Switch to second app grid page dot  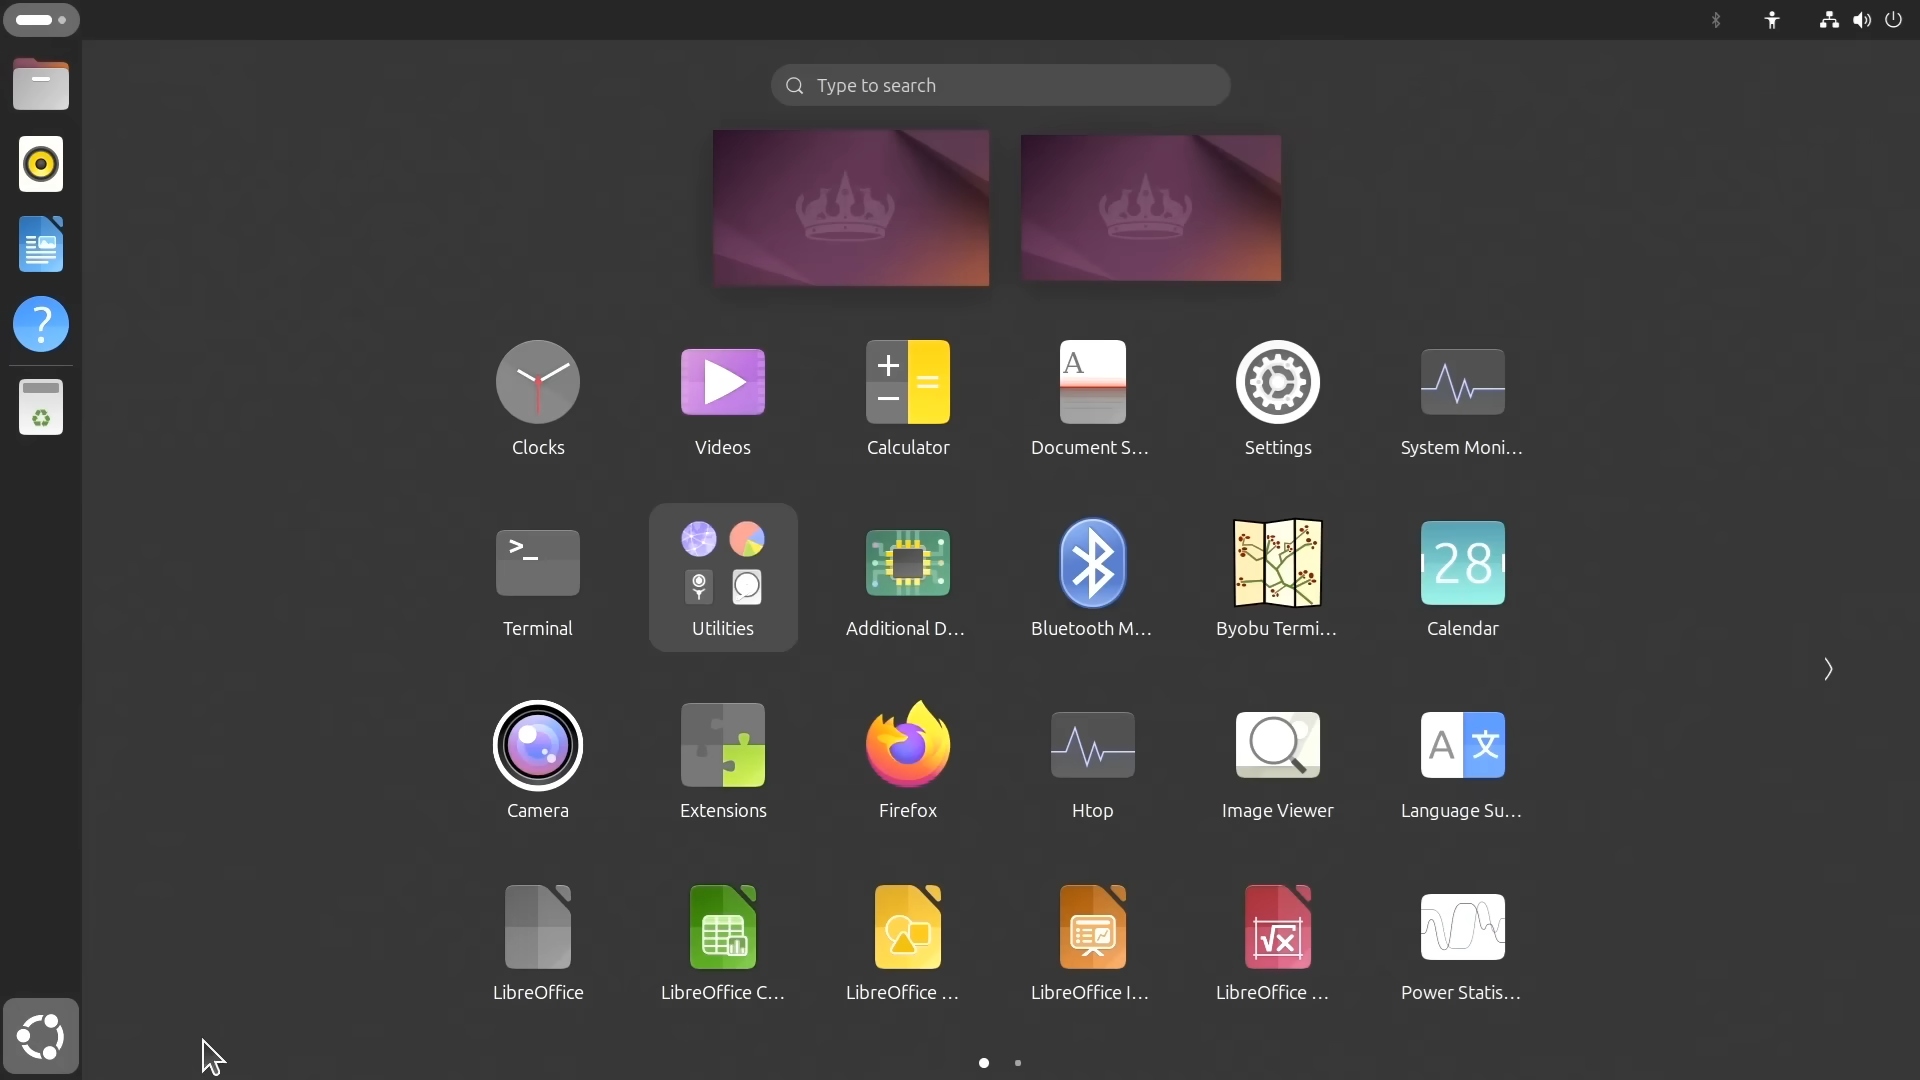[1018, 1063]
